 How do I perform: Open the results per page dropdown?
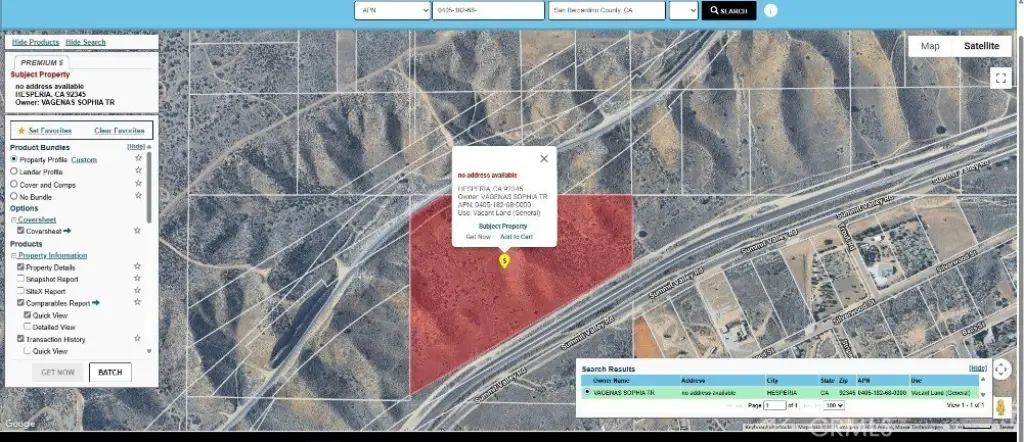833,406
